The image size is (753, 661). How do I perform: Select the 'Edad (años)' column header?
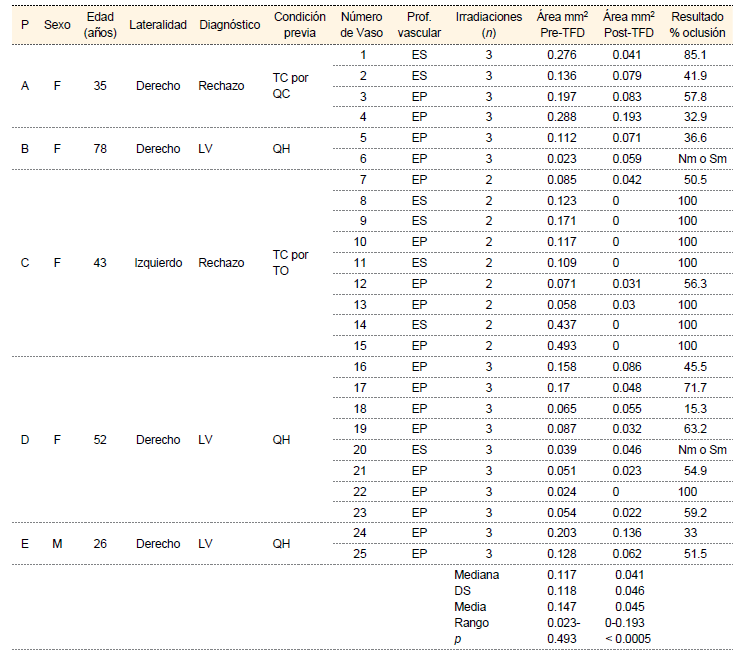[100, 24]
